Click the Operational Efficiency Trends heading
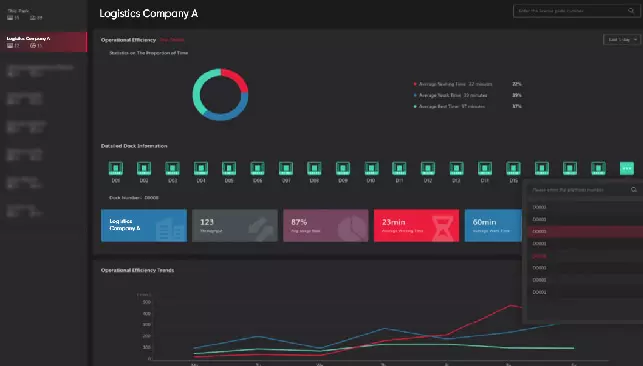Viewport: 643px width, 366px height. (x=137, y=270)
